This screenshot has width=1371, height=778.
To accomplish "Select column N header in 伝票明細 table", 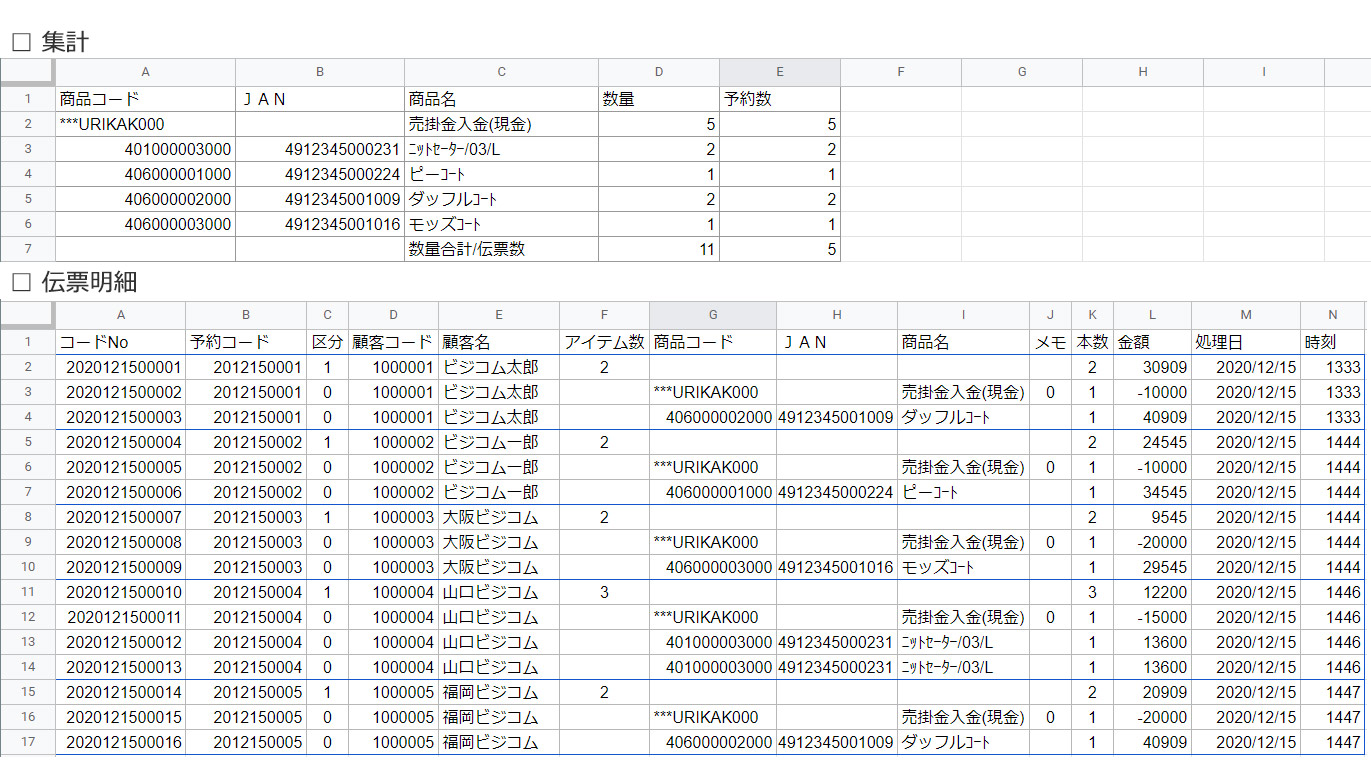I will tap(1332, 315).
